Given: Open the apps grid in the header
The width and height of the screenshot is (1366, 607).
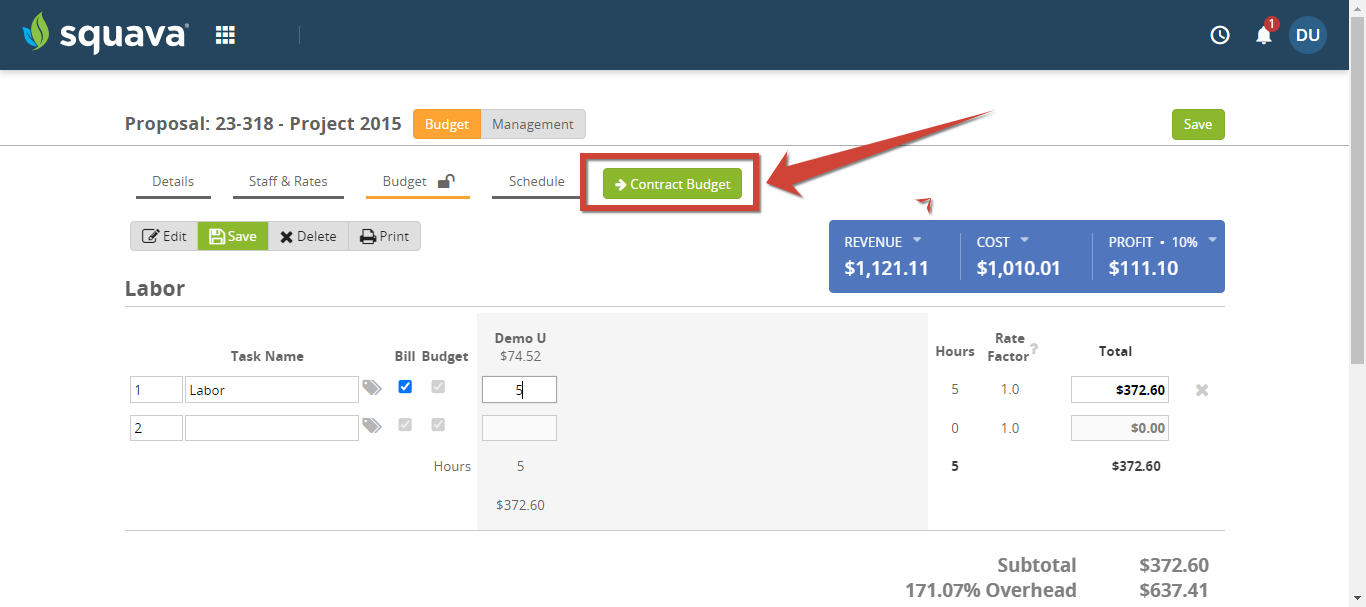Looking at the screenshot, I should pyautogui.click(x=225, y=33).
